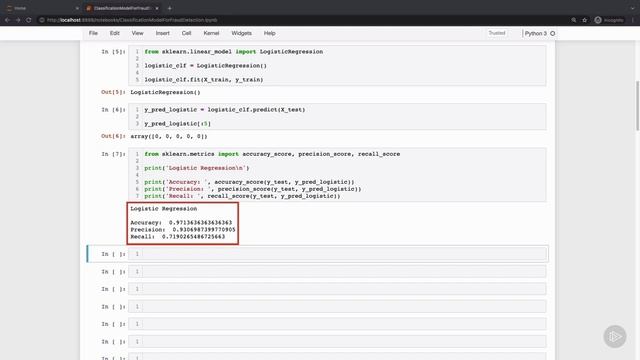Image resolution: width=640 pixels, height=360 pixels.
Task: Click the Out[5] LogisticRegression() output
Action: (x=165, y=92)
